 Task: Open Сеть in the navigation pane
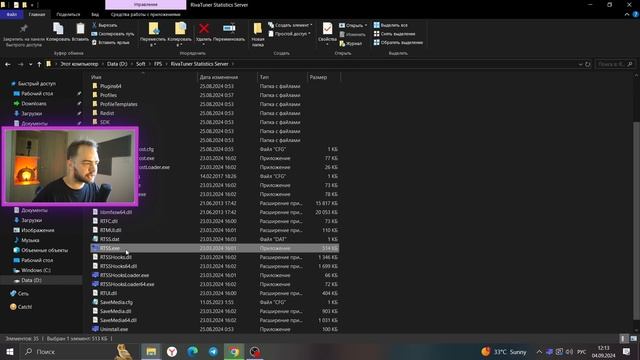point(23,293)
